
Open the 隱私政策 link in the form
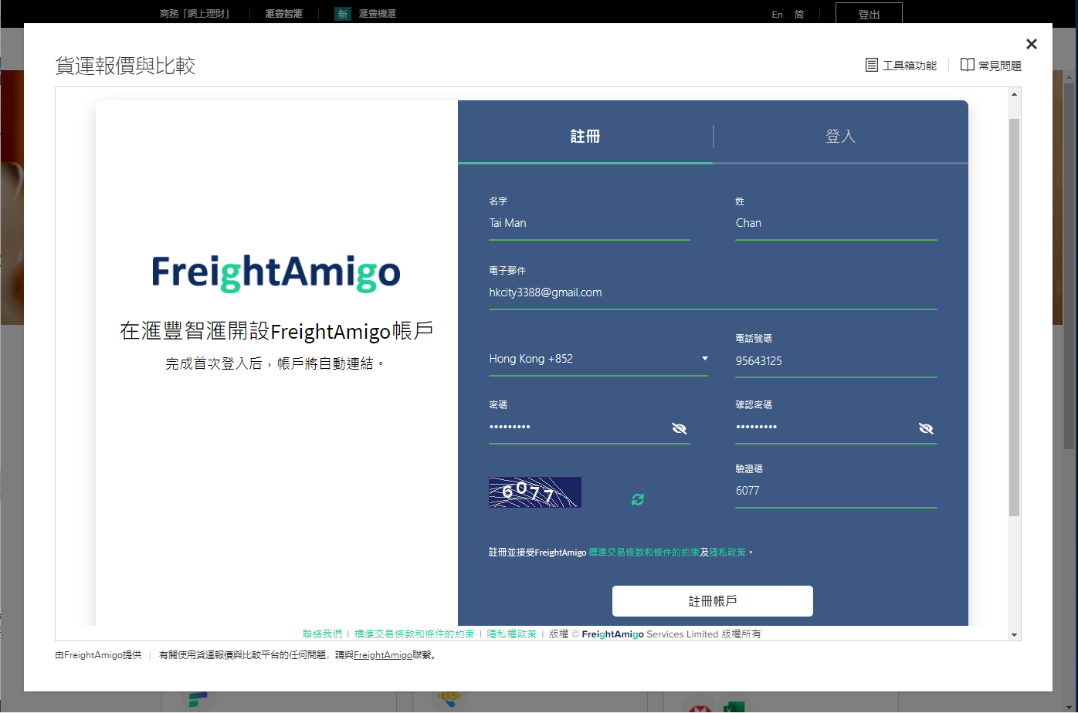tap(727, 552)
